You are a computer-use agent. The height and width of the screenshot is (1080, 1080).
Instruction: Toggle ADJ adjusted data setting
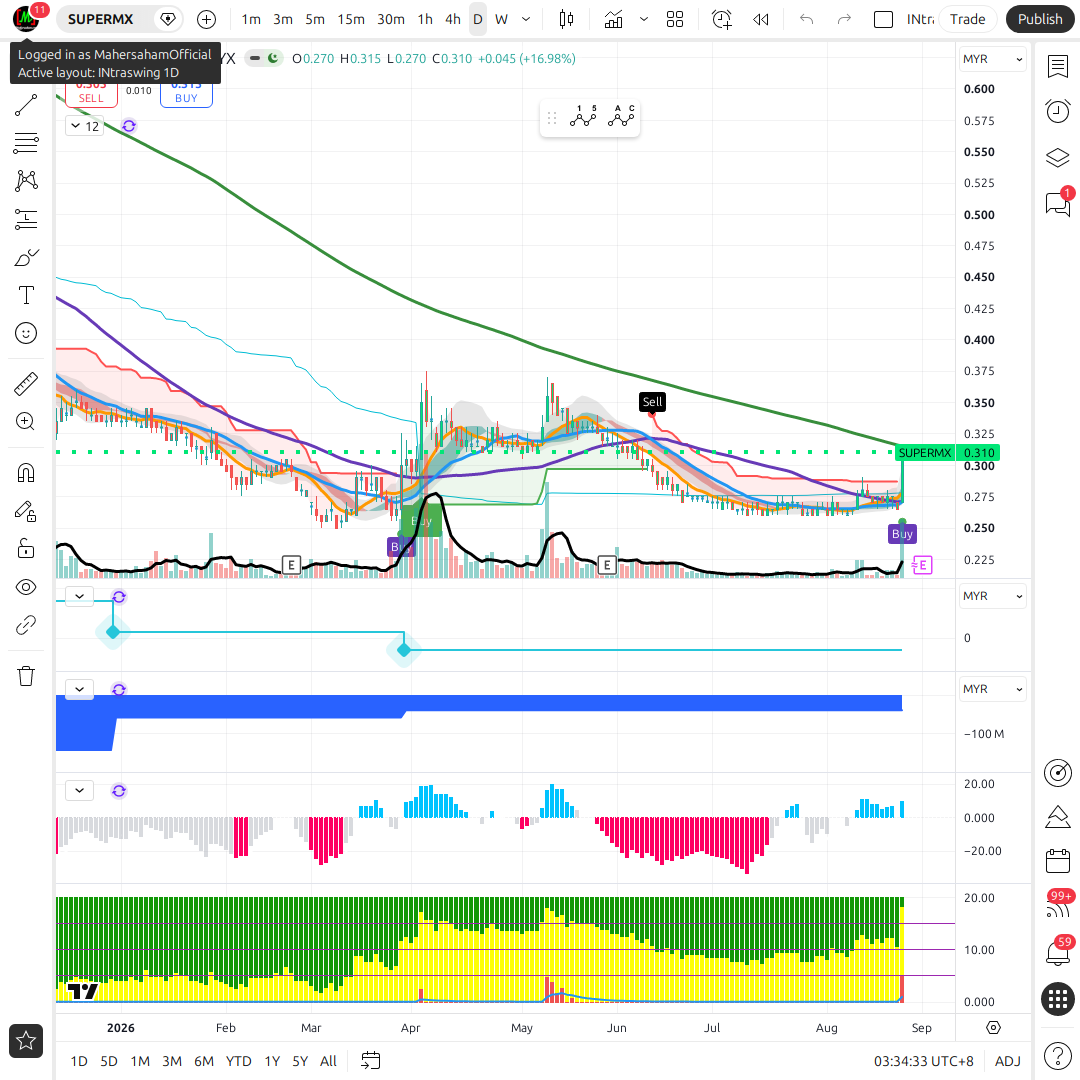point(1008,1061)
